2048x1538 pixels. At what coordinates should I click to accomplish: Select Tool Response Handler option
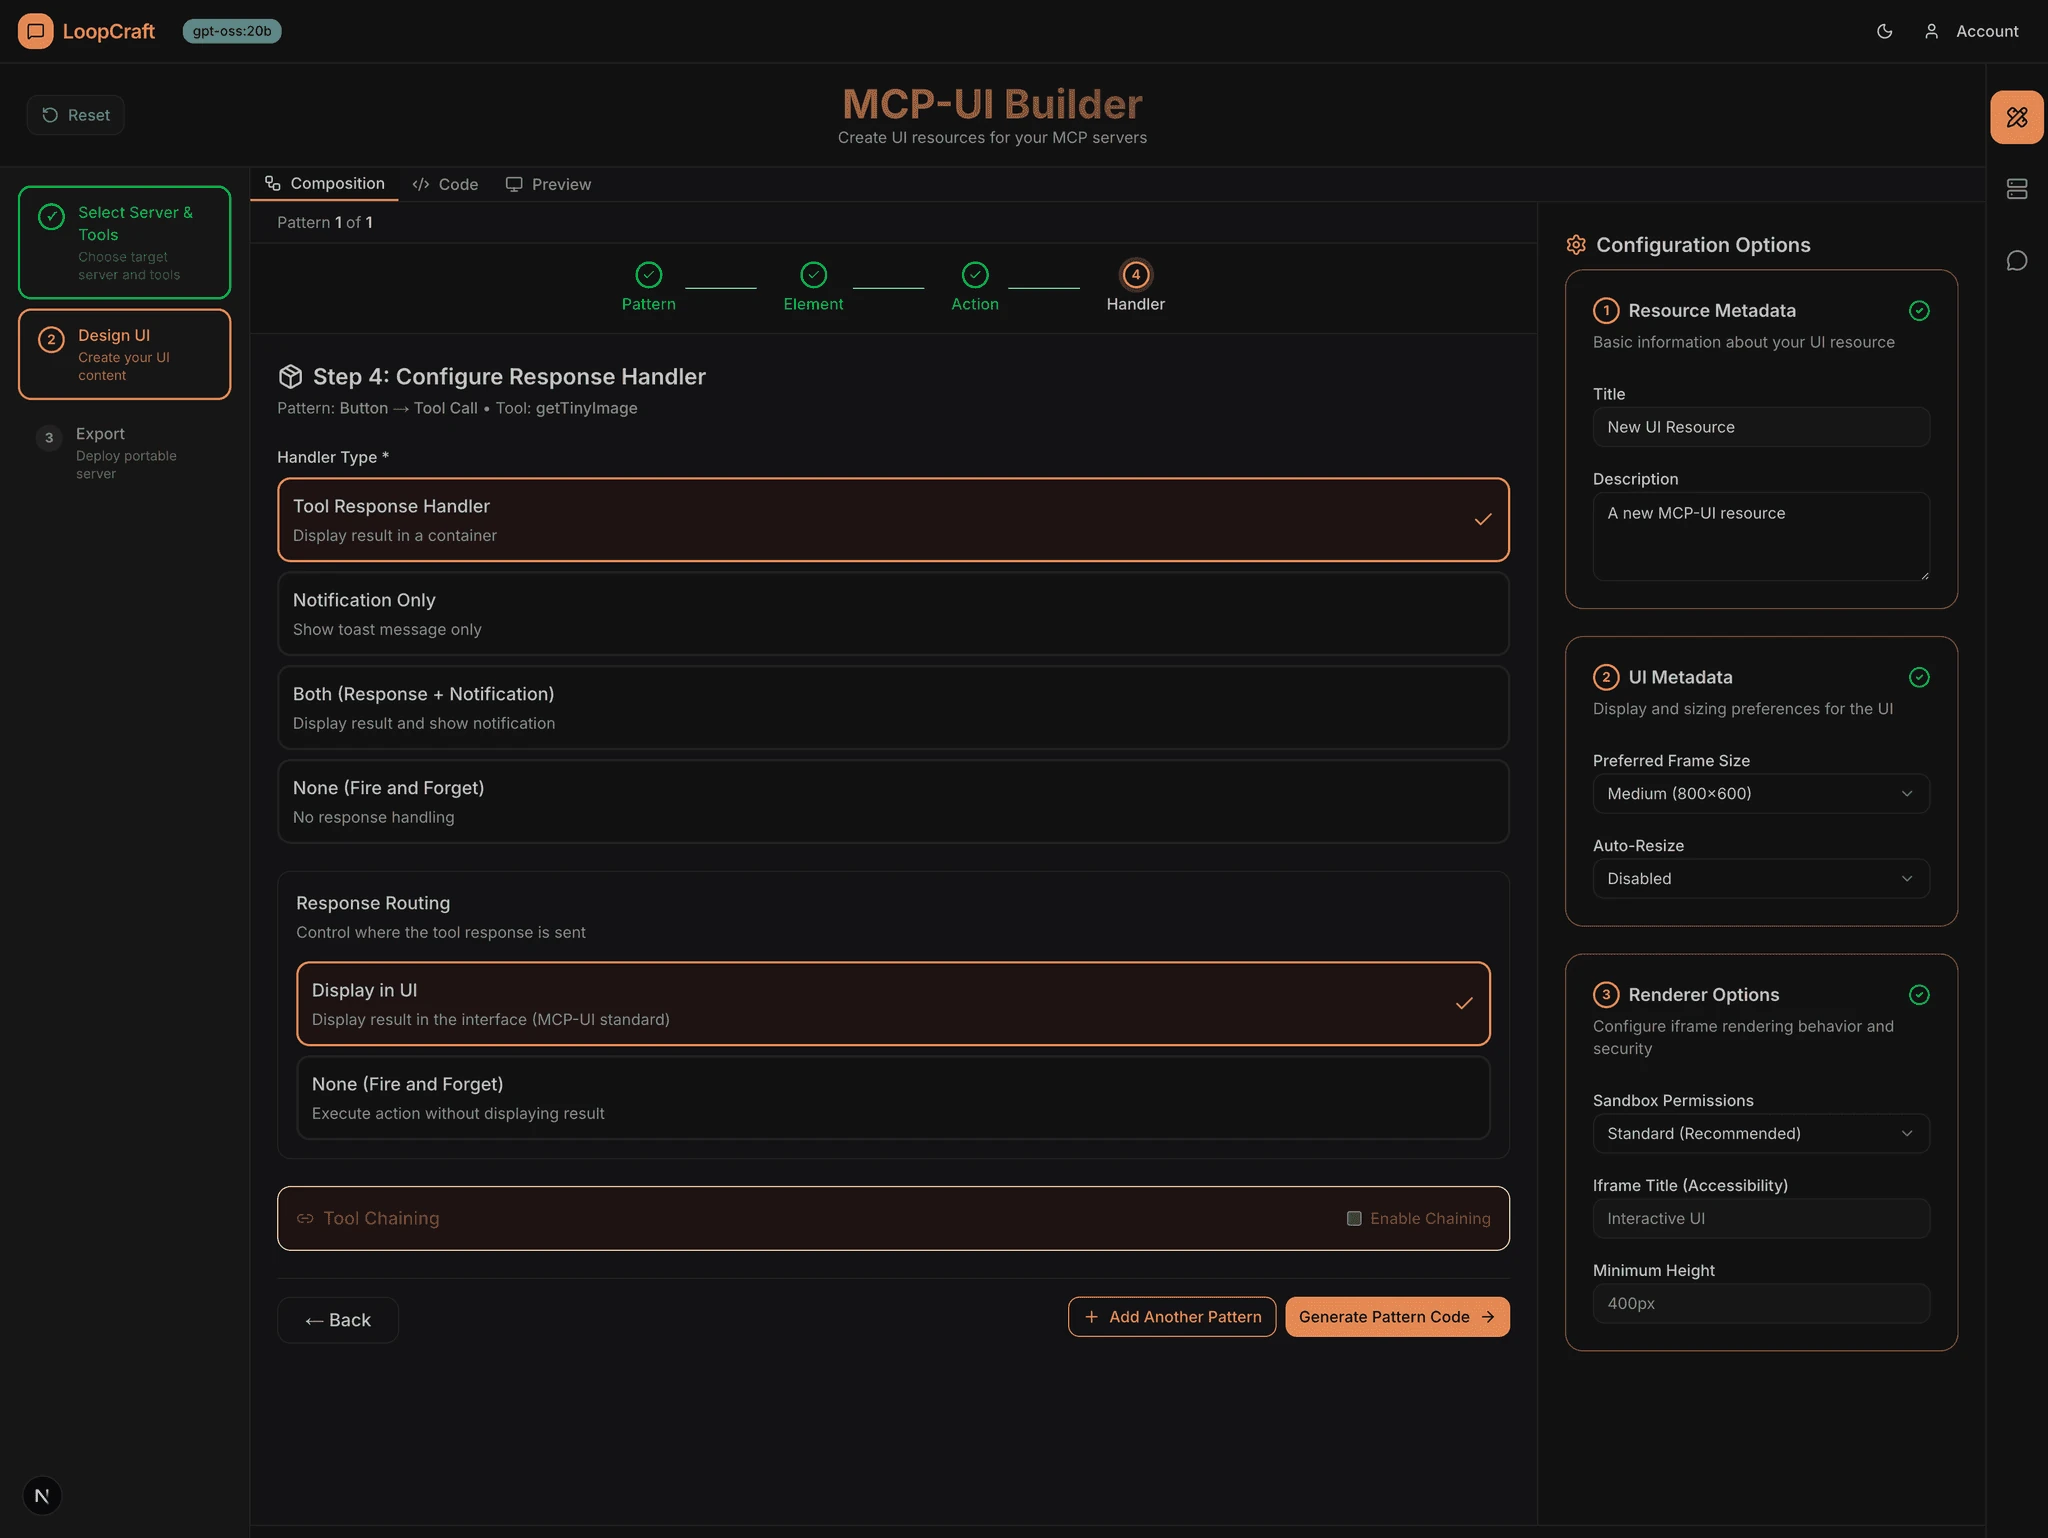[893, 520]
